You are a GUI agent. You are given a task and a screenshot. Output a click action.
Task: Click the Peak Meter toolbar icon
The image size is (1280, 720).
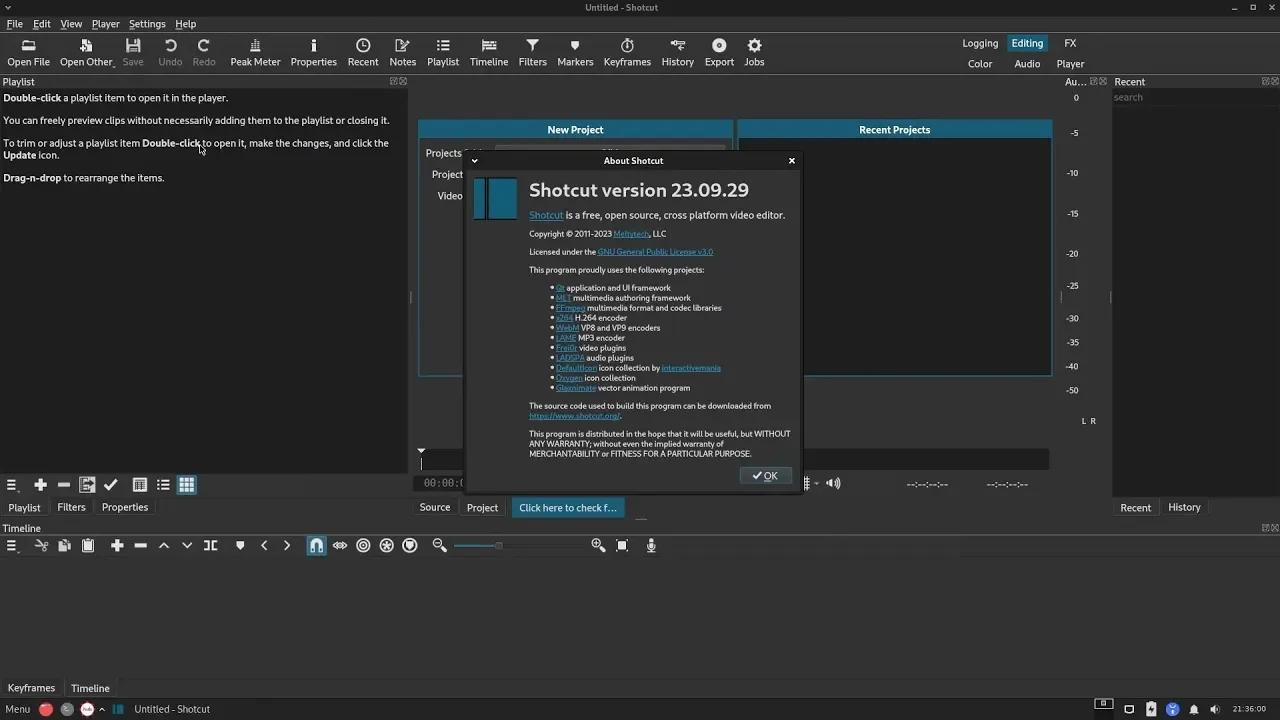256,52
